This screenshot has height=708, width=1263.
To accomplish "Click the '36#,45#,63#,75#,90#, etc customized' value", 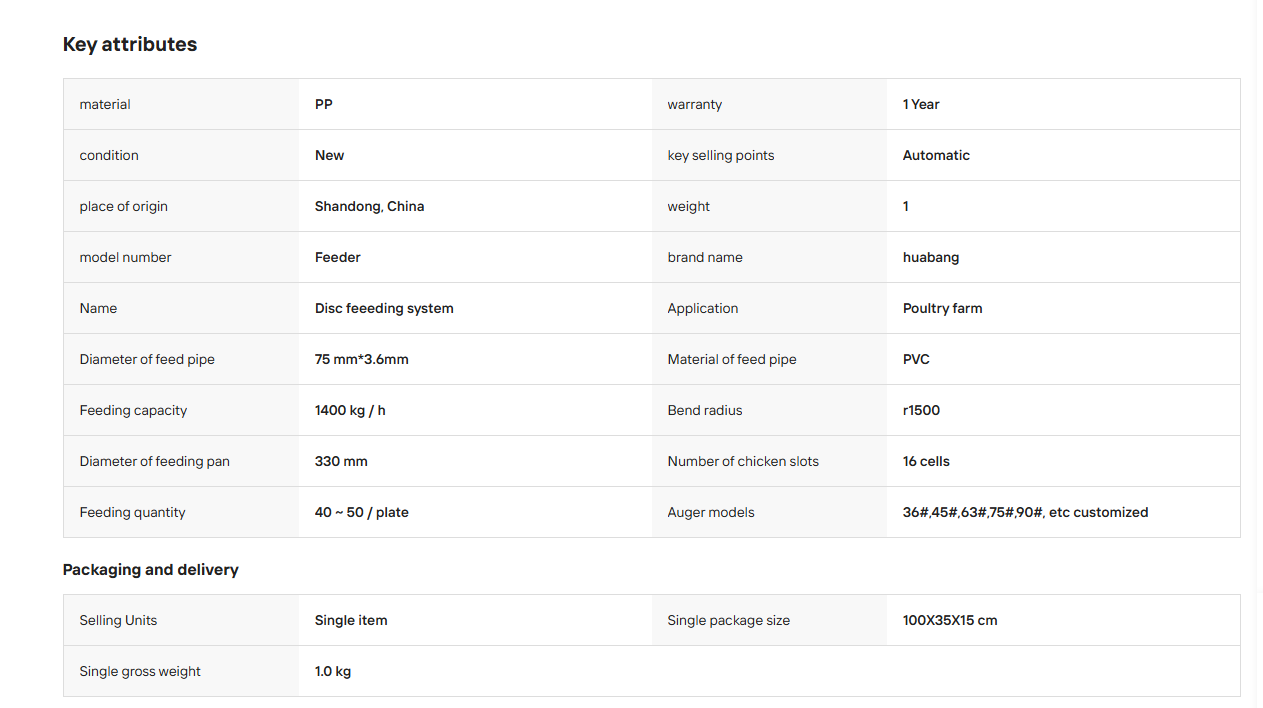I will 1025,512.
